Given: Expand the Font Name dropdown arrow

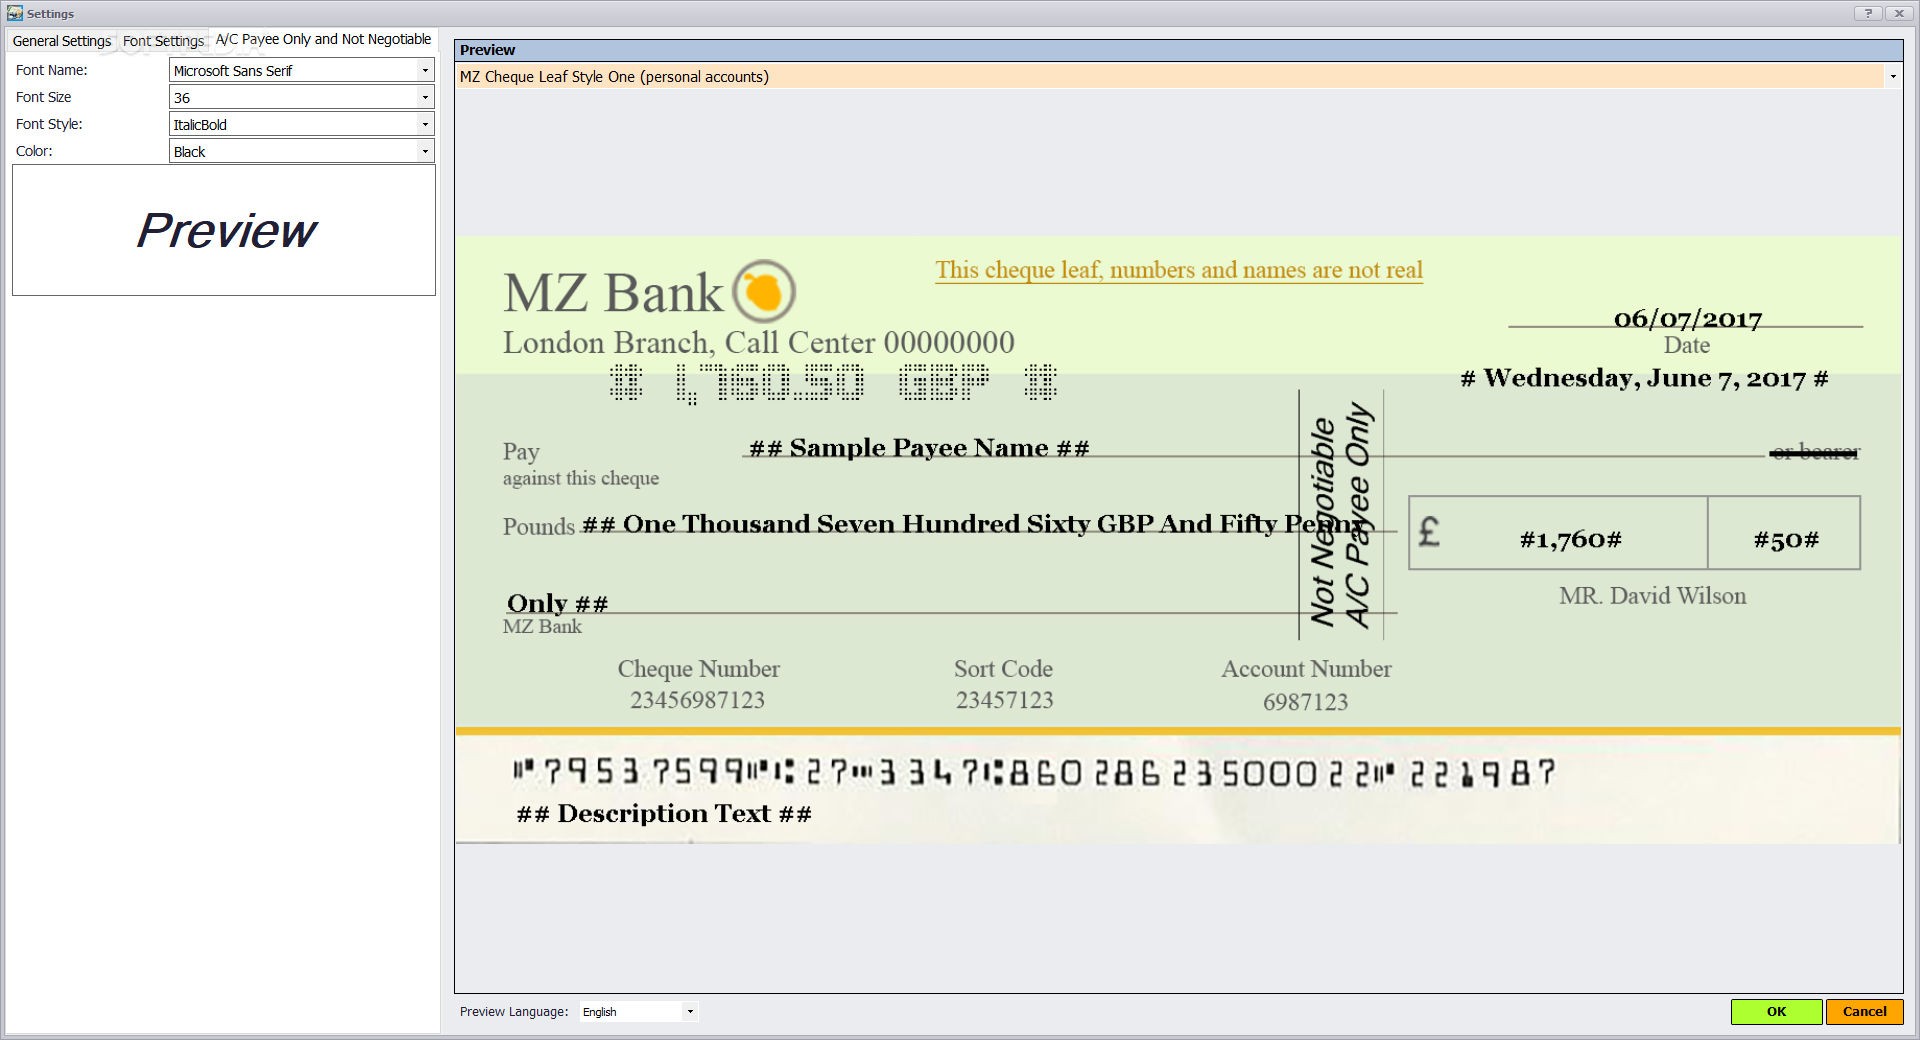Looking at the screenshot, I should [425, 70].
